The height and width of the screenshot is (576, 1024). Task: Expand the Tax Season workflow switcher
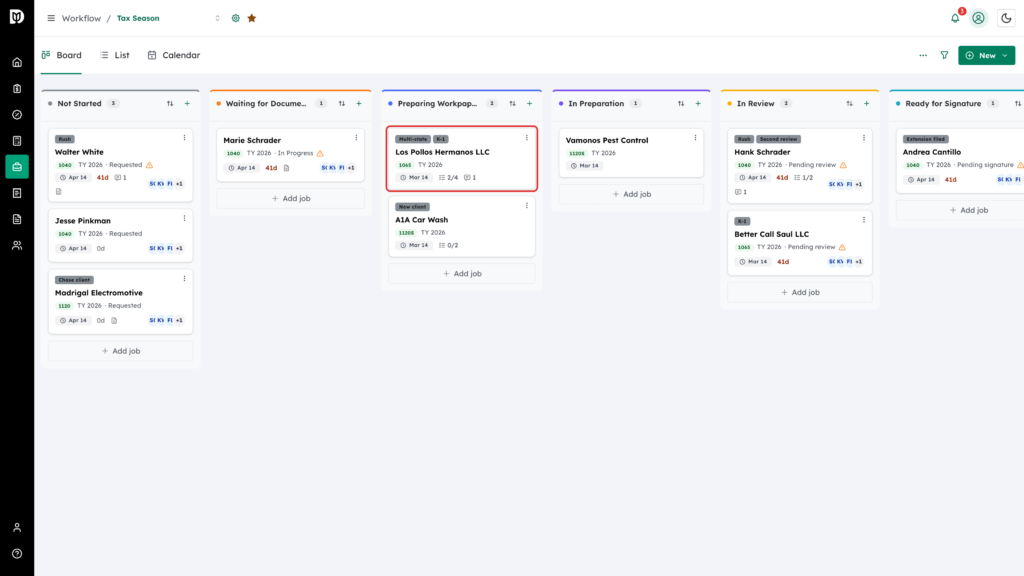pyautogui.click(x=217, y=18)
